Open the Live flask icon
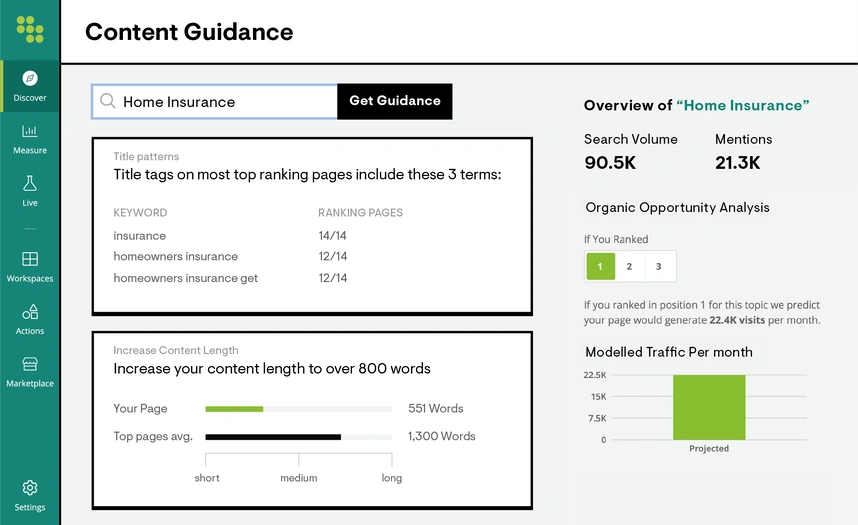Image resolution: width=858 pixels, height=525 pixels. point(30,183)
